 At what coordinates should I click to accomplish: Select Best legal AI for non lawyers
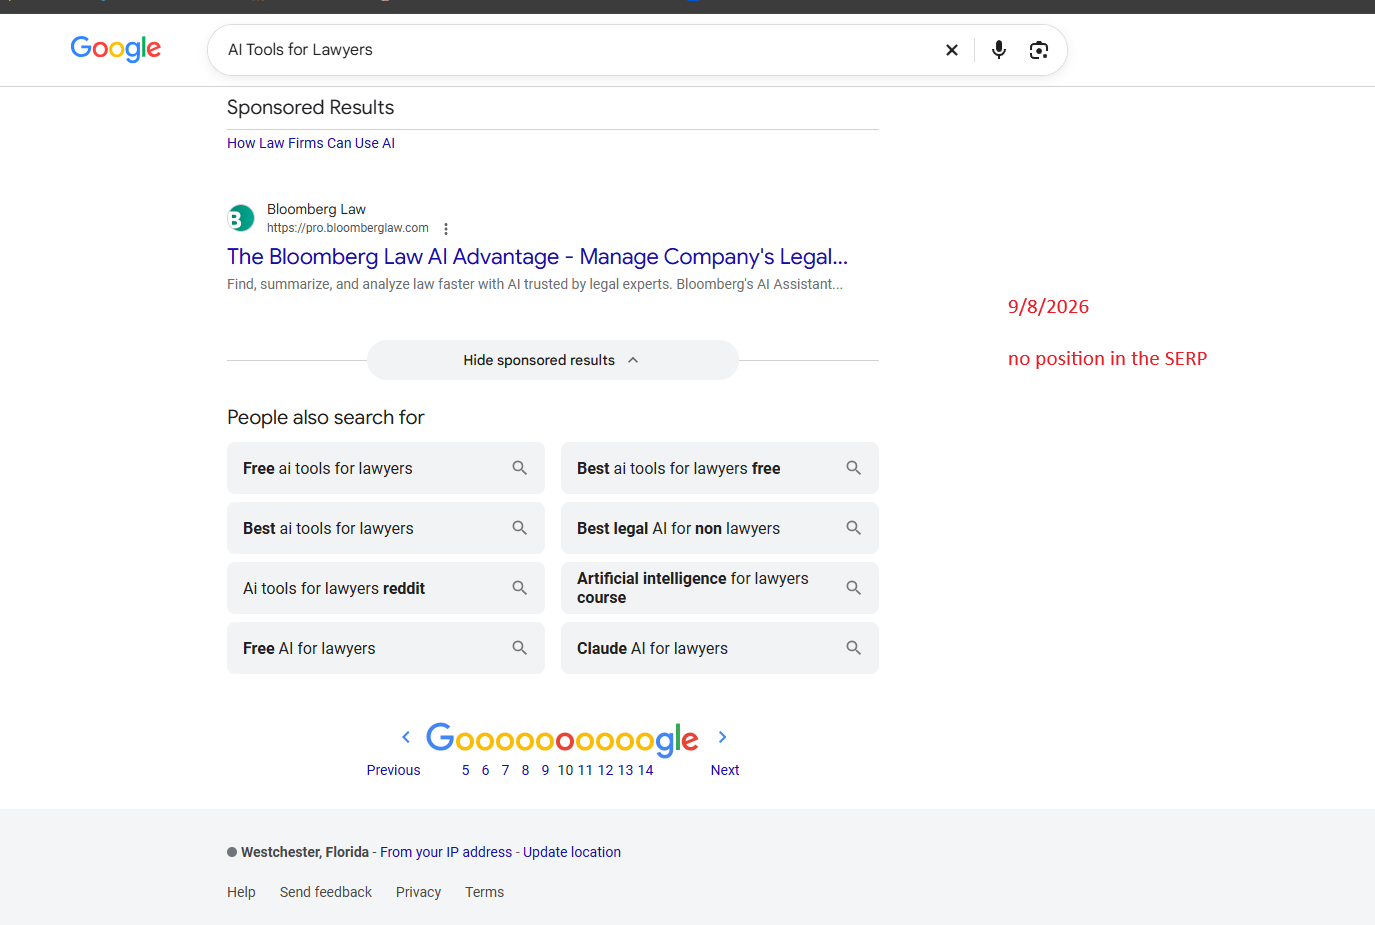[x=720, y=528]
